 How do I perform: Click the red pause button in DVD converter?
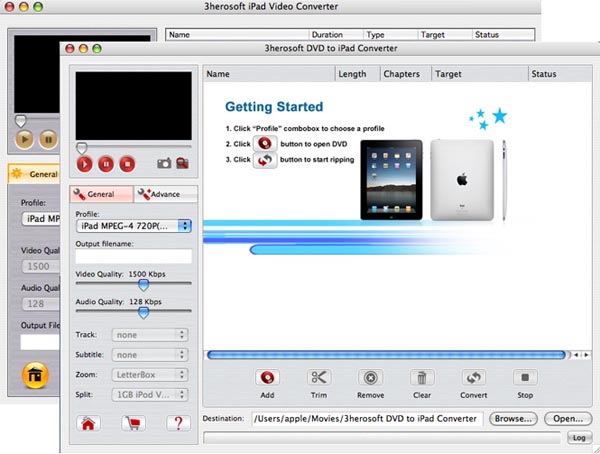[106, 164]
